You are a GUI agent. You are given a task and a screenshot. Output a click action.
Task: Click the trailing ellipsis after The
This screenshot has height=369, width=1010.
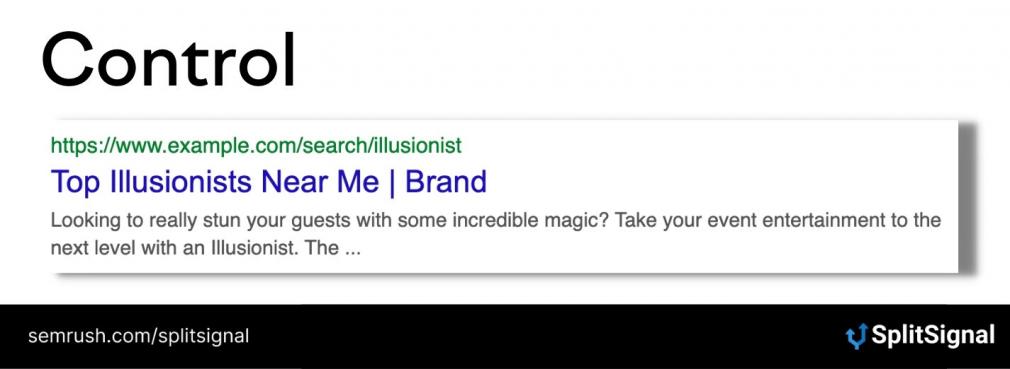(352, 252)
